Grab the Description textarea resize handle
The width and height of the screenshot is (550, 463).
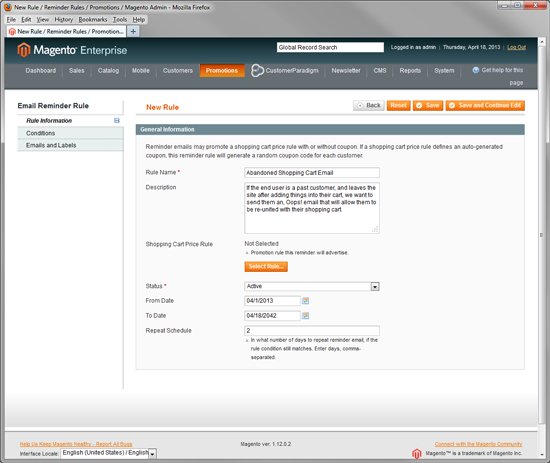click(x=375, y=229)
